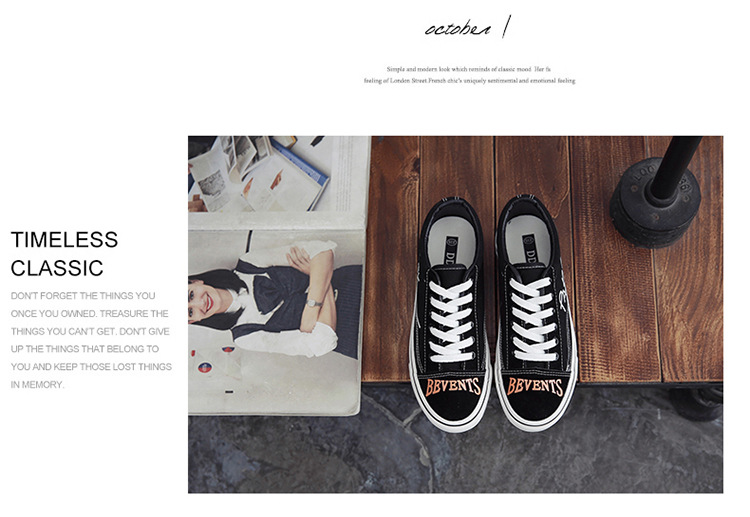
Task: Click the insole label inside right shoe
Action: [529, 248]
